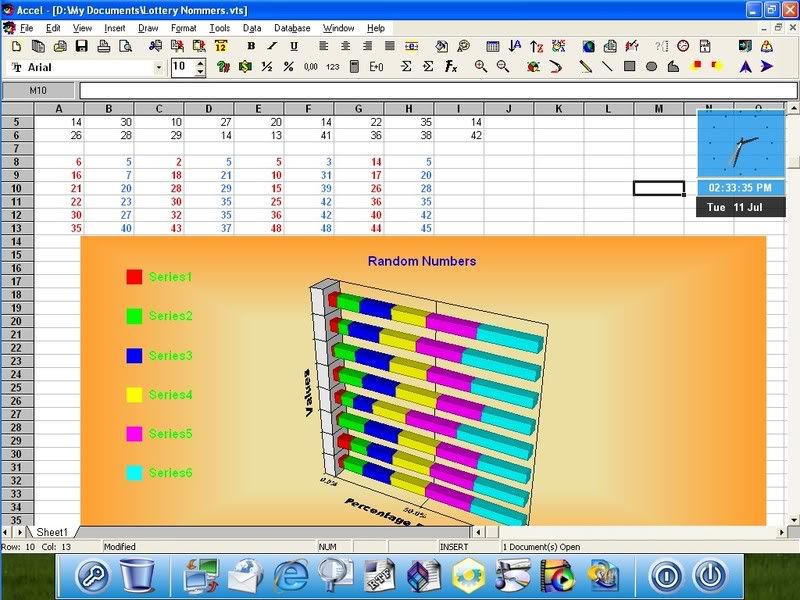Image resolution: width=800 pixels, height=600 pixels.
Task: Open the Arial font dropdown arrow
Action: 159,67
